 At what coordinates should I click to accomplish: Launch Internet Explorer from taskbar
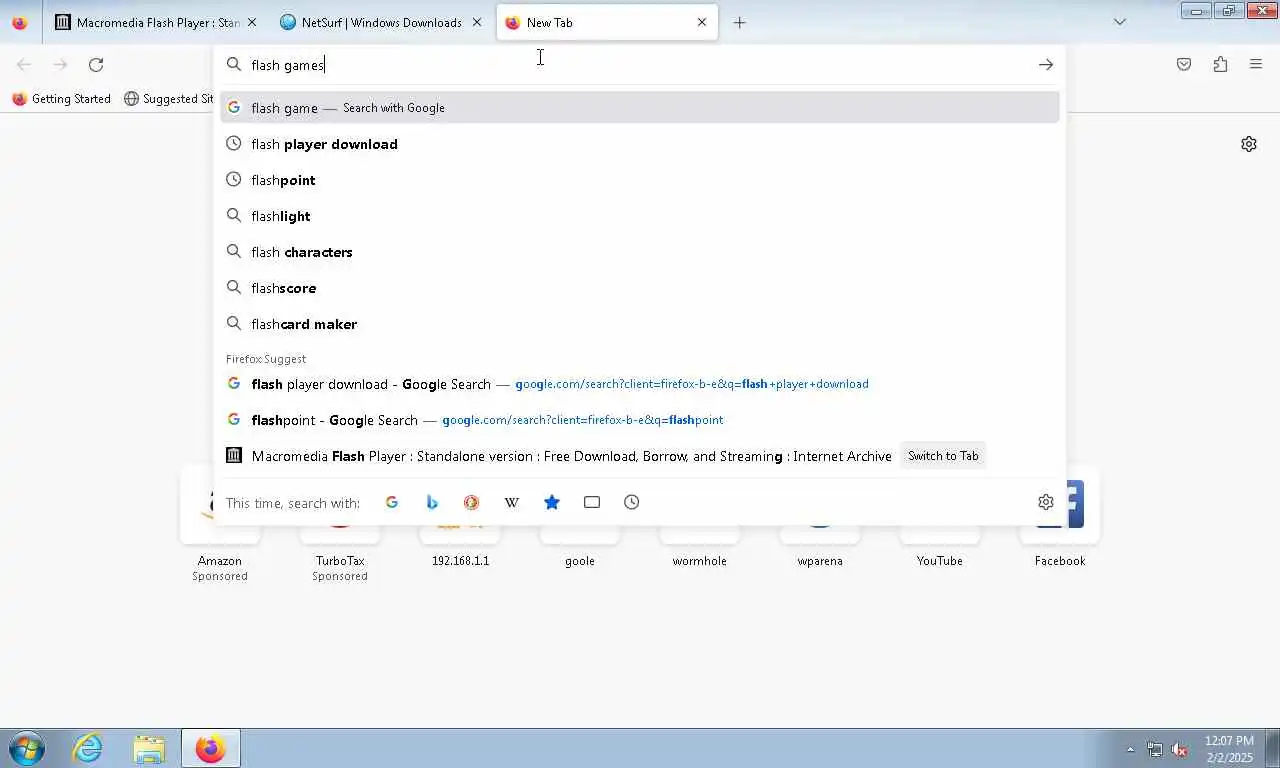[88, 748]
